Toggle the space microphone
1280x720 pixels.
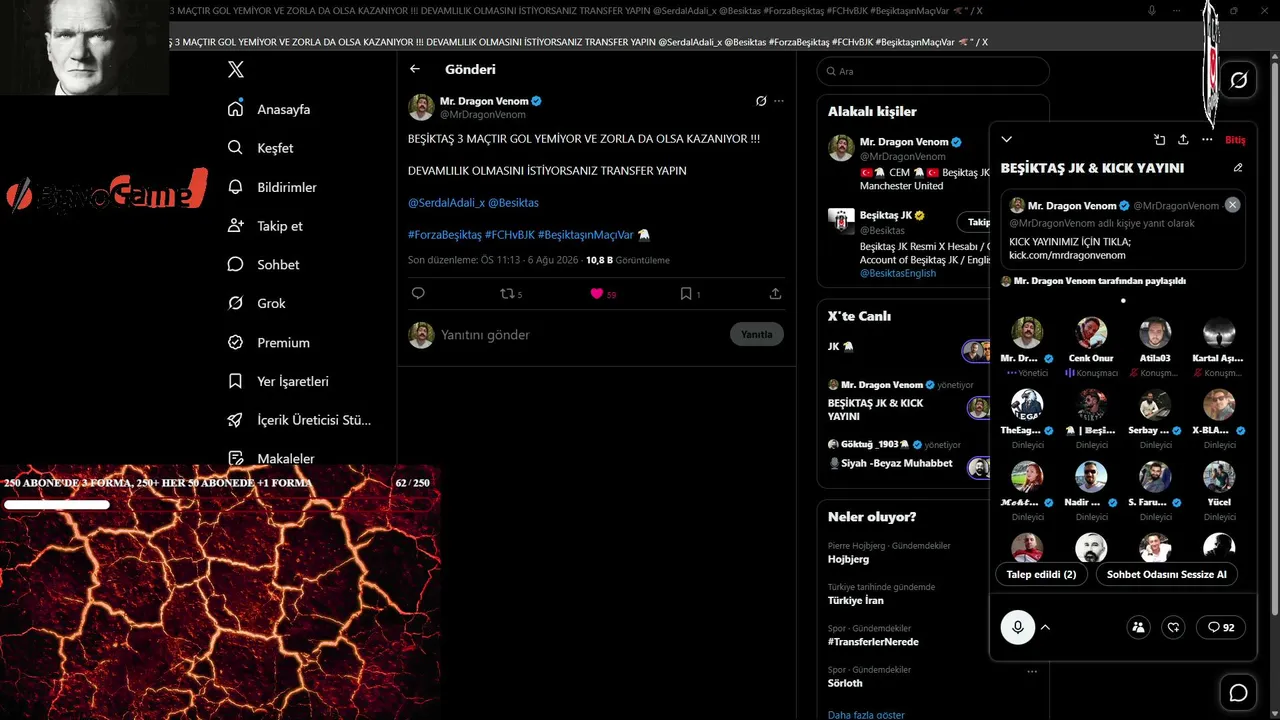[x=1018, y=627]
